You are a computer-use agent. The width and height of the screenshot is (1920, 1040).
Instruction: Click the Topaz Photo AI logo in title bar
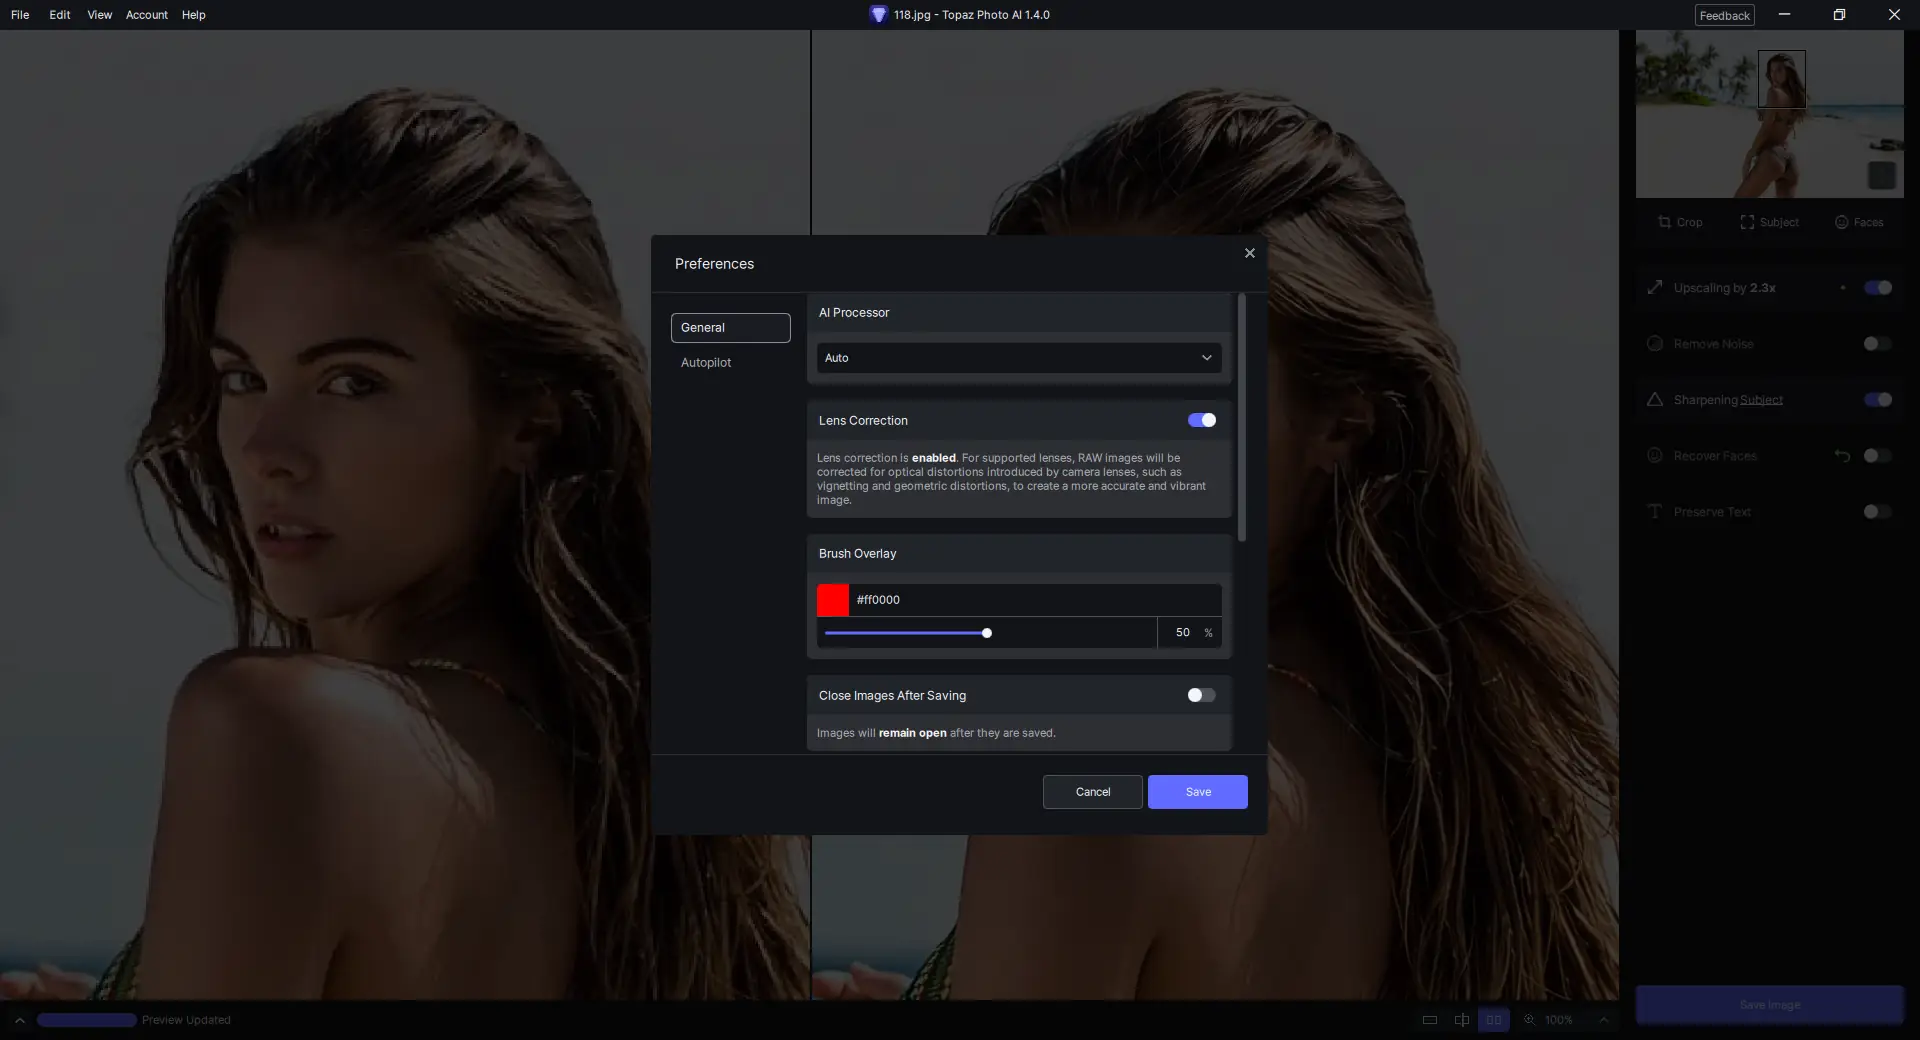click(x=878, y=15)
